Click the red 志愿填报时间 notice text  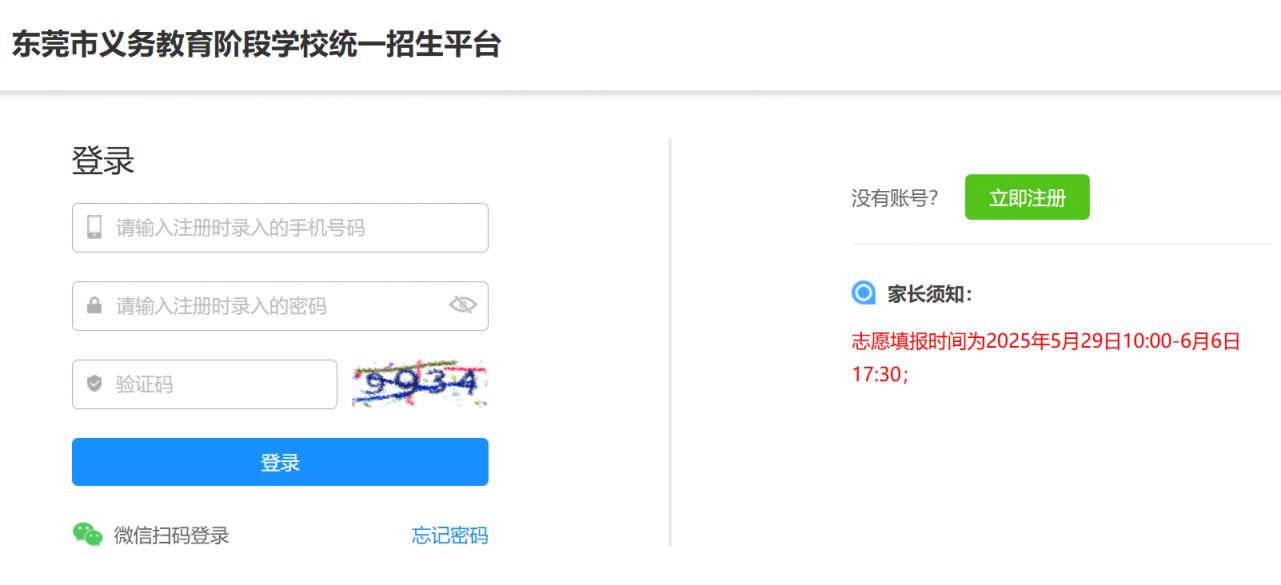tap(1045, 342)
